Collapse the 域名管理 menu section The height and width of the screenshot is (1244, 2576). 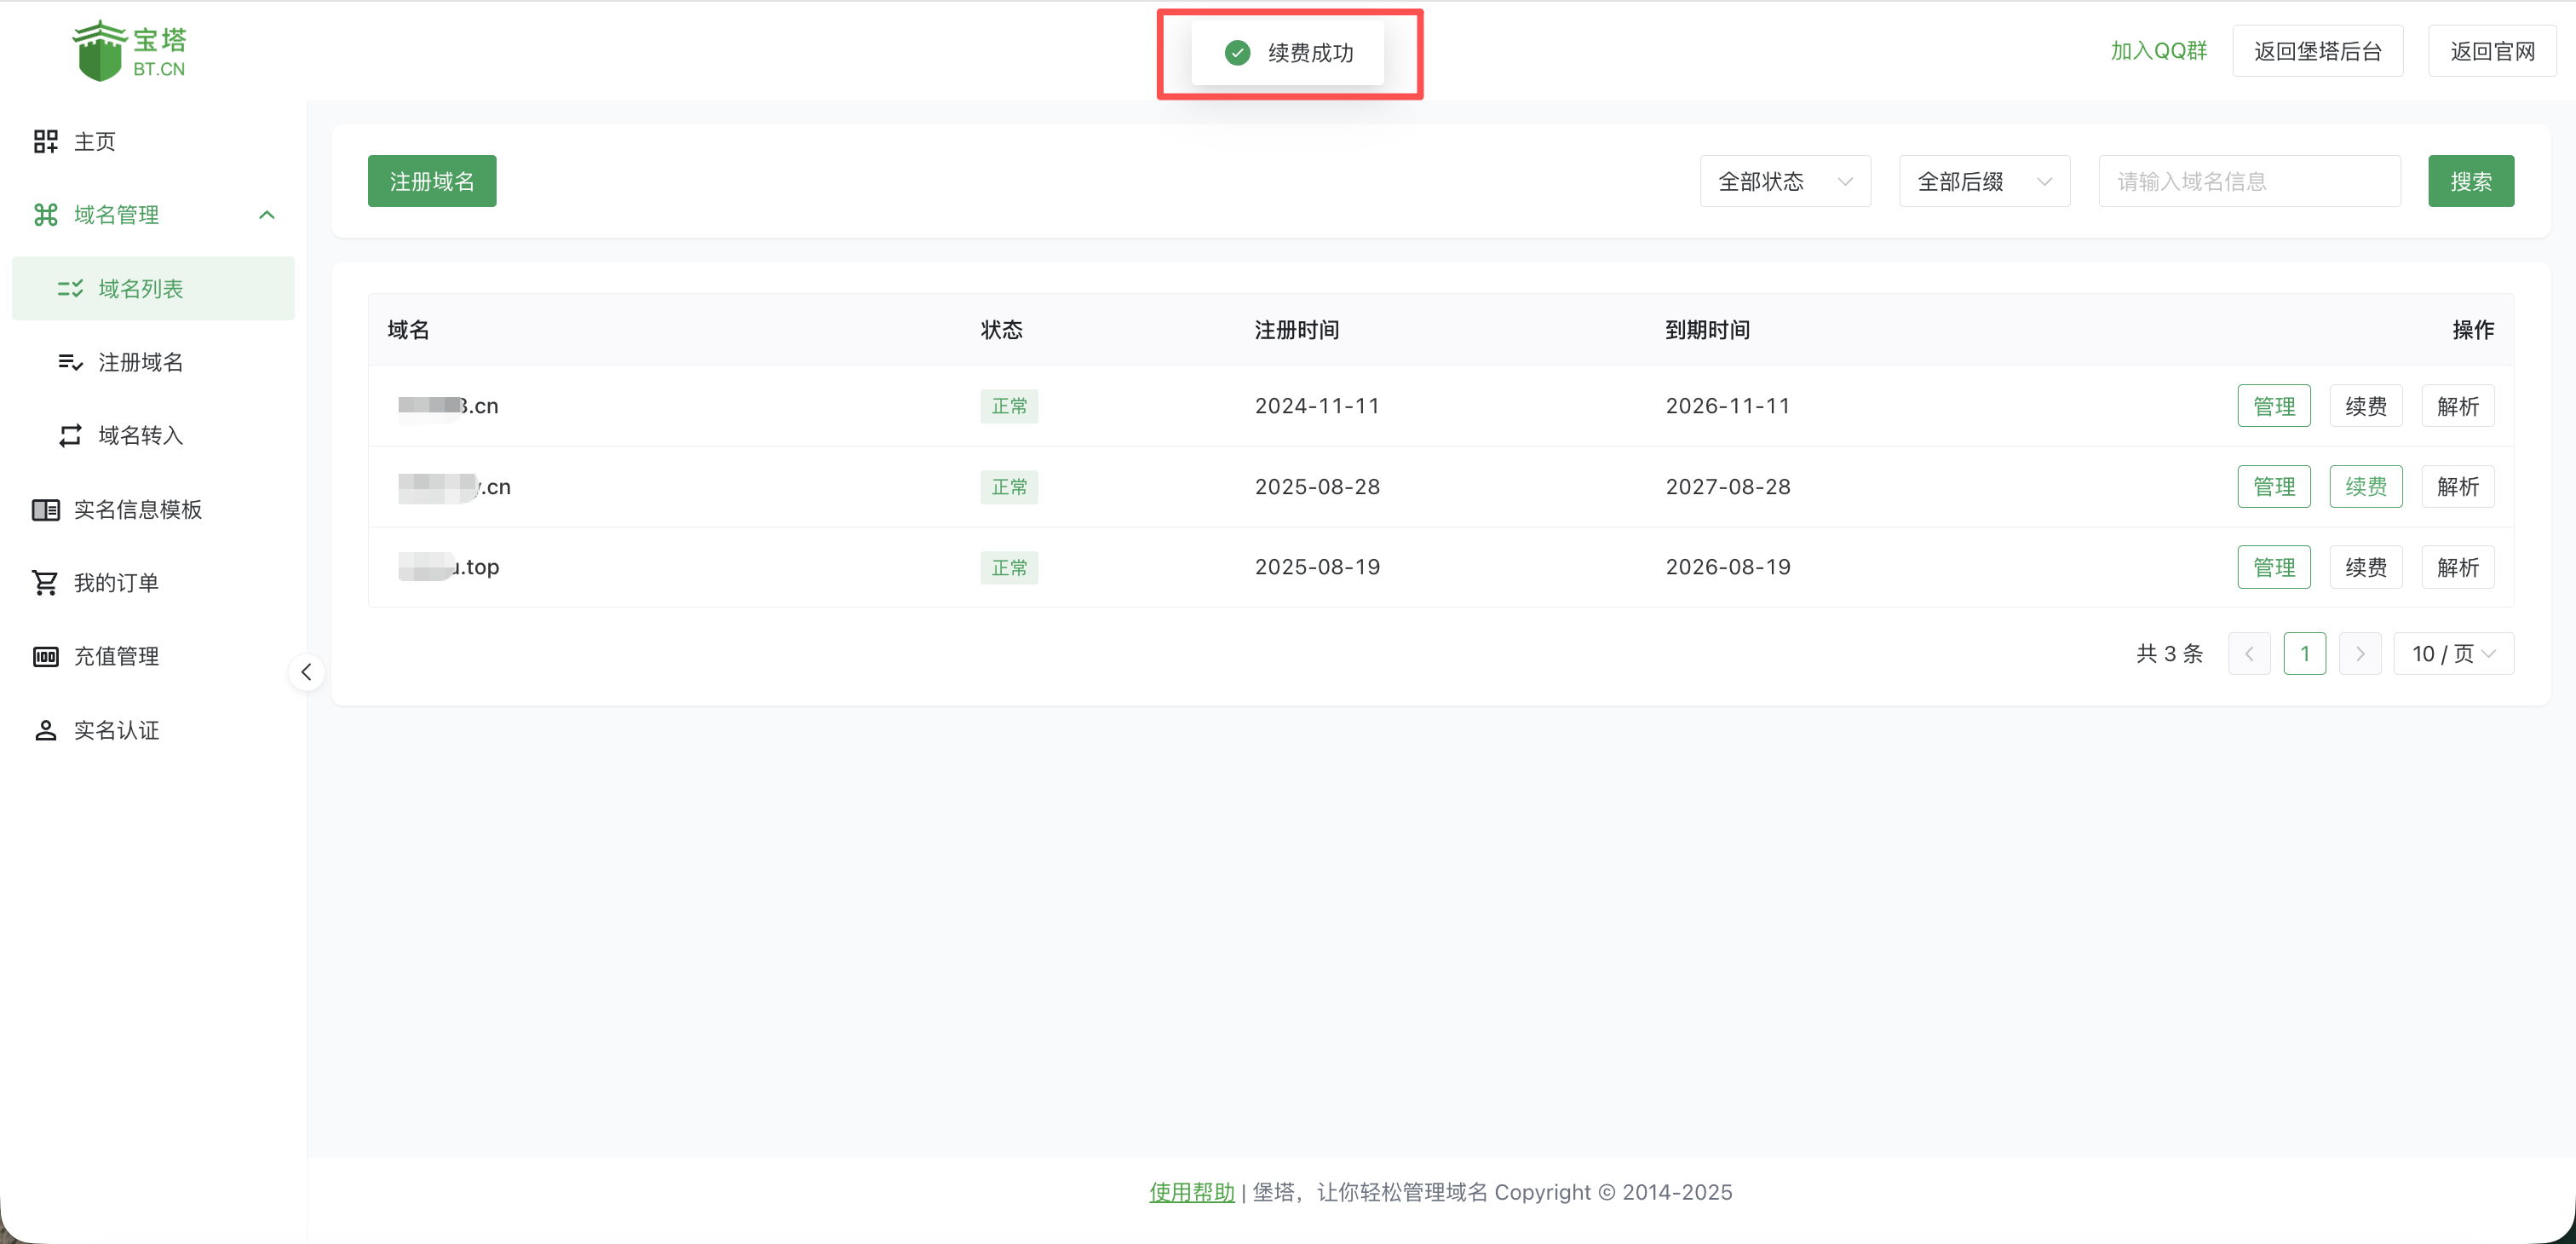266,214
